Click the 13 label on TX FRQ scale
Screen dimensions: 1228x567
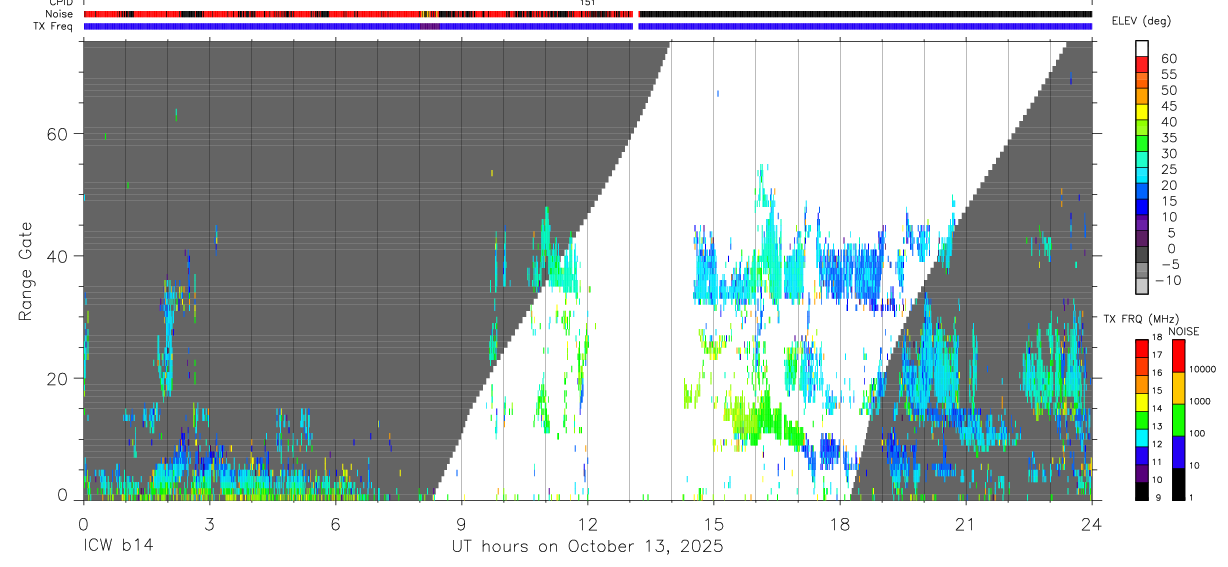tap(1159, 427)
